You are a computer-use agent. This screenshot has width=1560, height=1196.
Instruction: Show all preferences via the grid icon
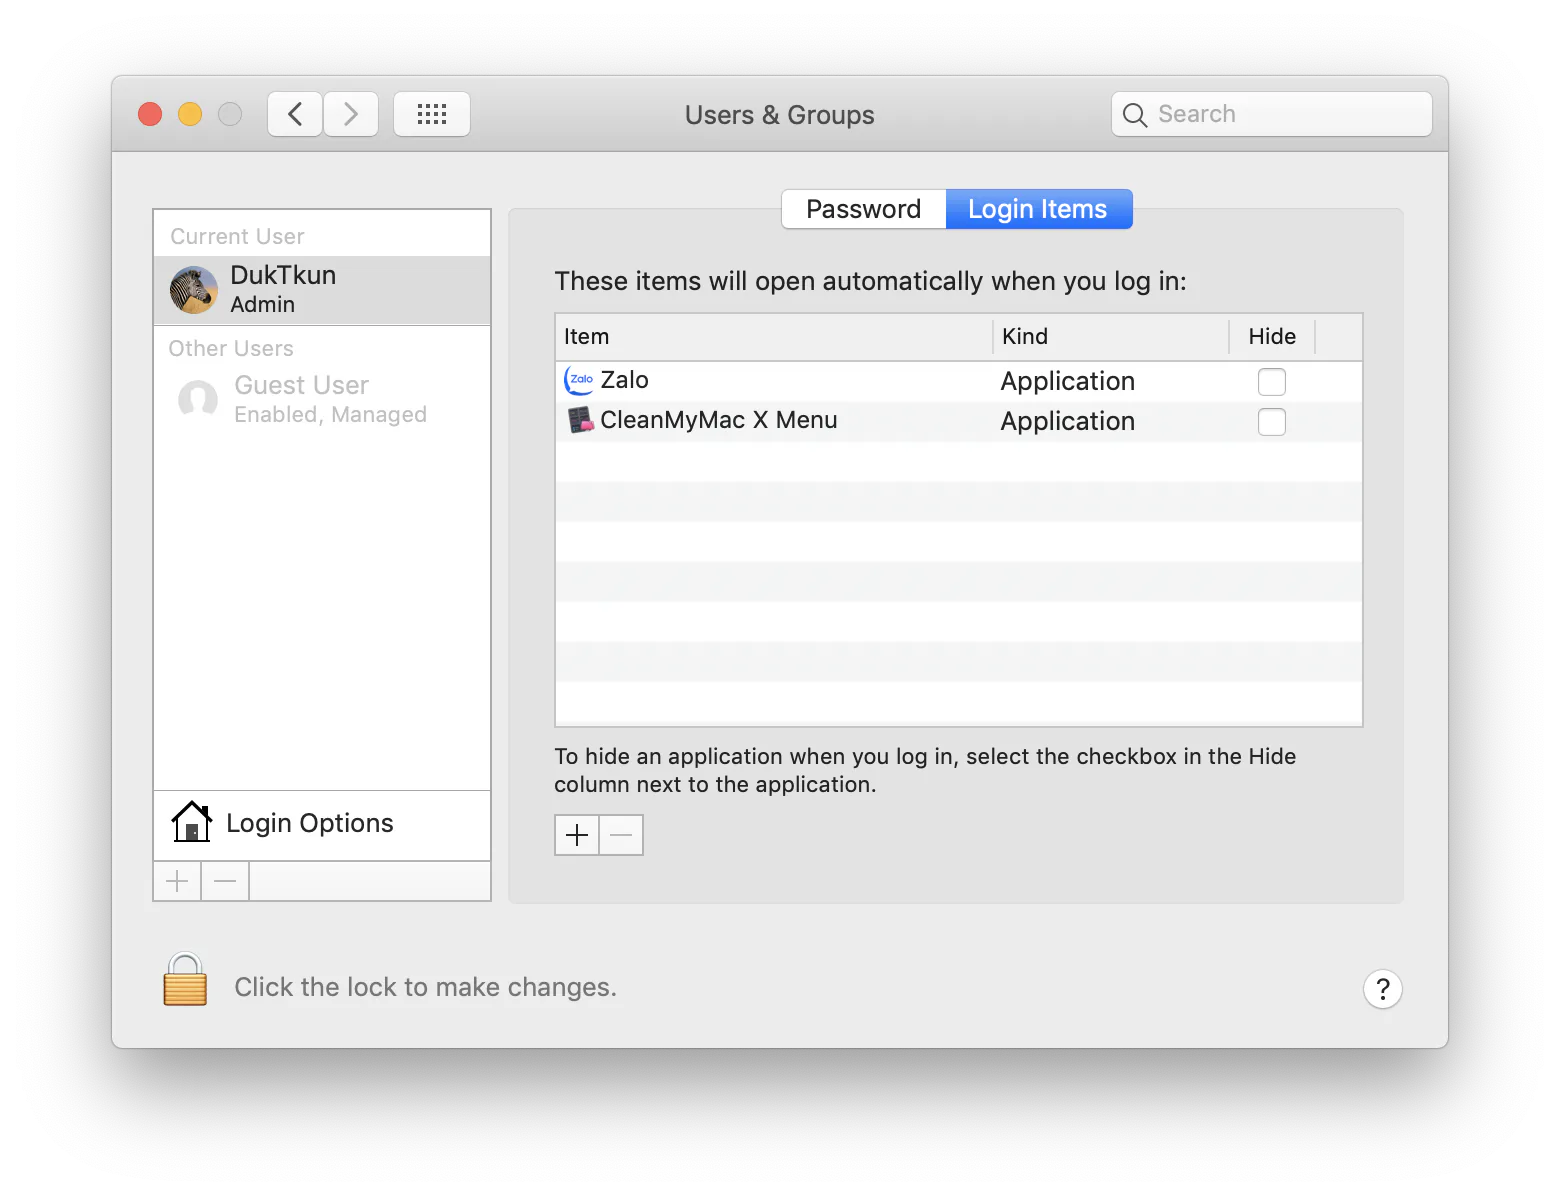[x=432, y=114]
